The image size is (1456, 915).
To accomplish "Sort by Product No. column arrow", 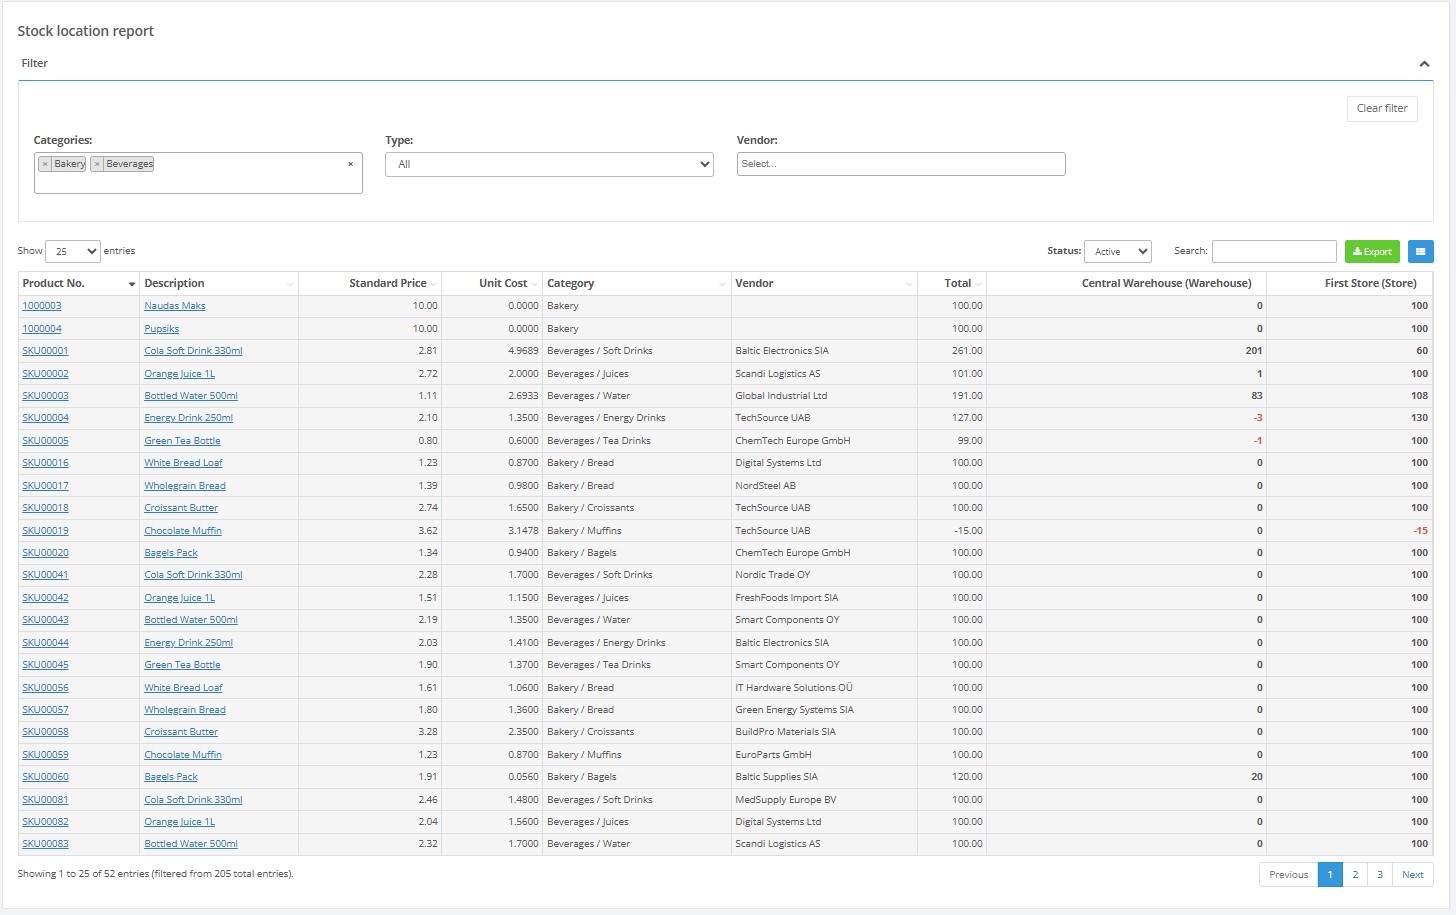I will click(131, 284).
